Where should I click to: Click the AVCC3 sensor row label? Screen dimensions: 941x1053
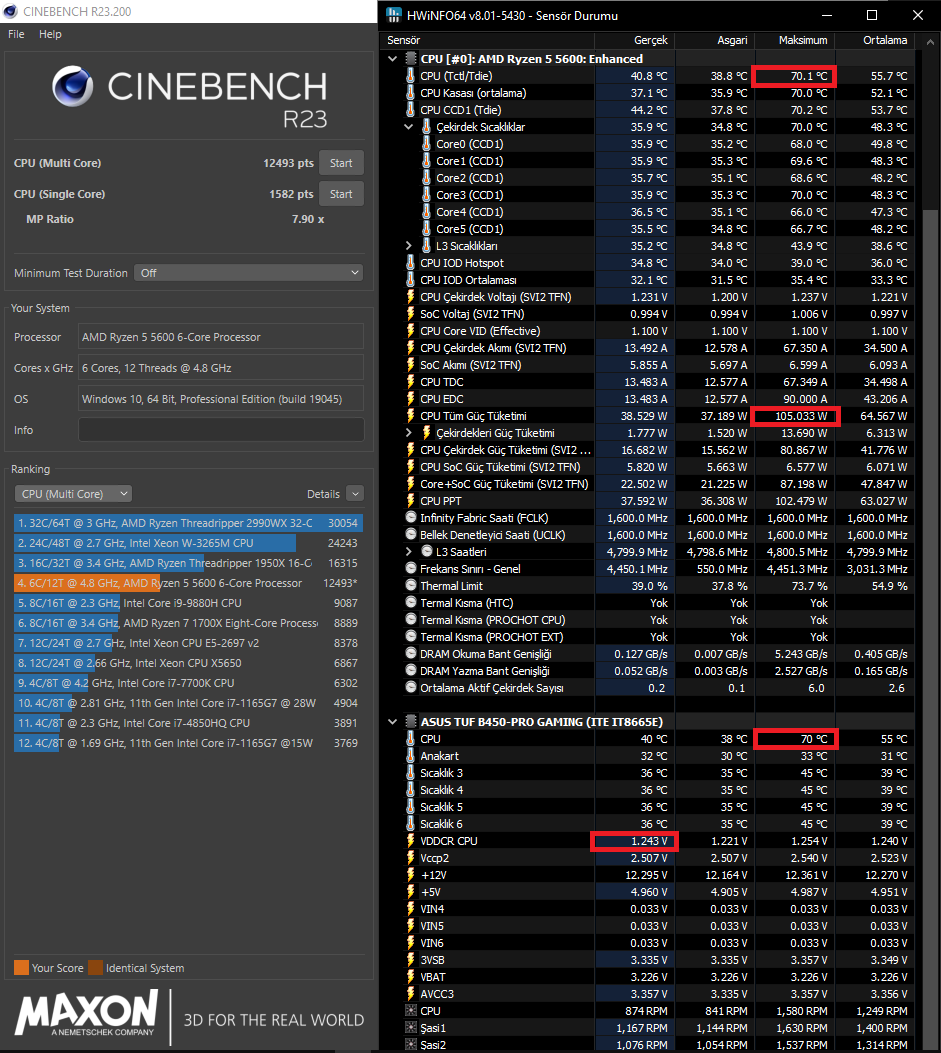click(x=437, y=994)
